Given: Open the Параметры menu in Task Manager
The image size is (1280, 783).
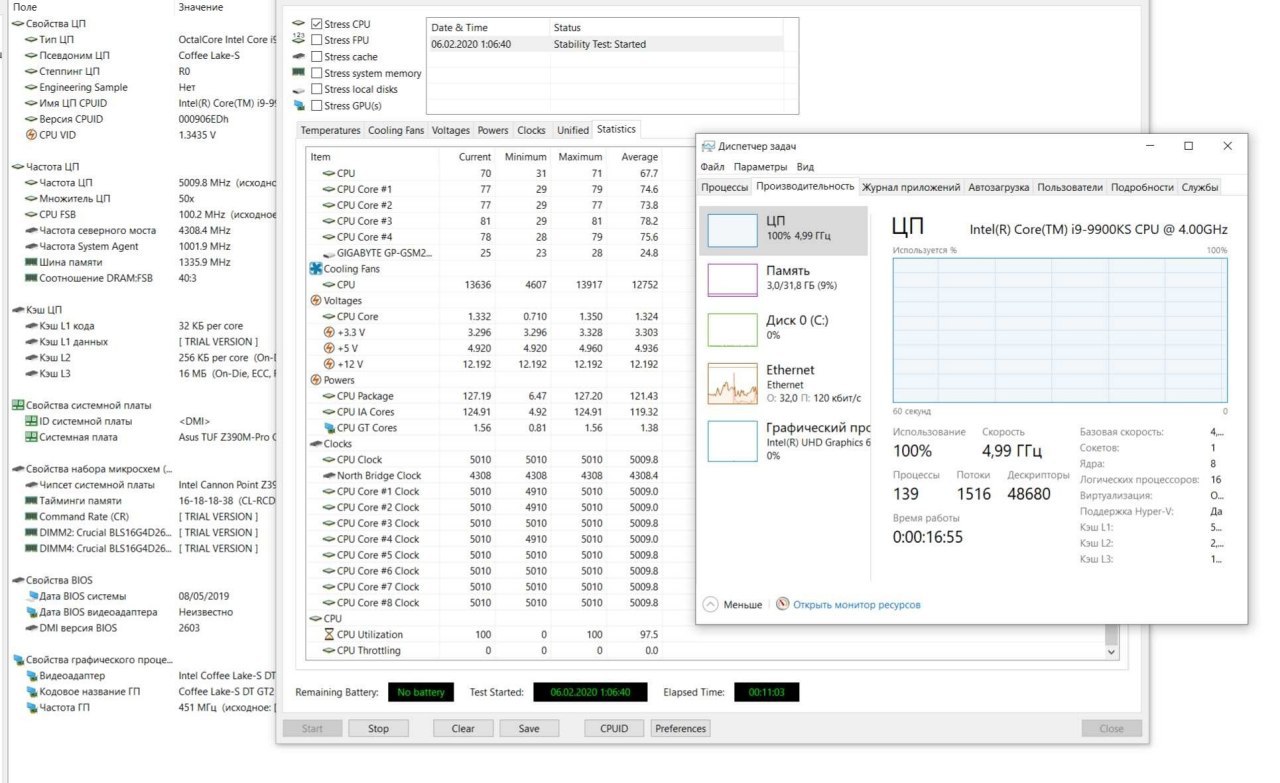Looking at the screenshot, I should coord(760,167).
